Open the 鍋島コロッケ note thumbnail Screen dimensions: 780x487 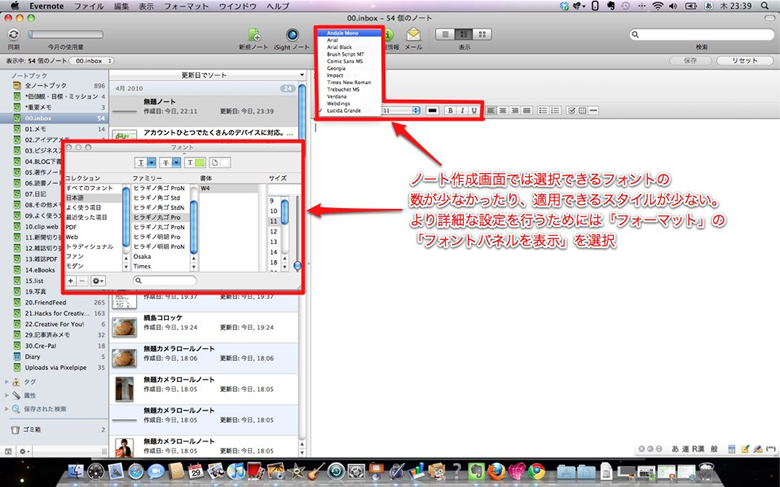(x=124, y=327)
